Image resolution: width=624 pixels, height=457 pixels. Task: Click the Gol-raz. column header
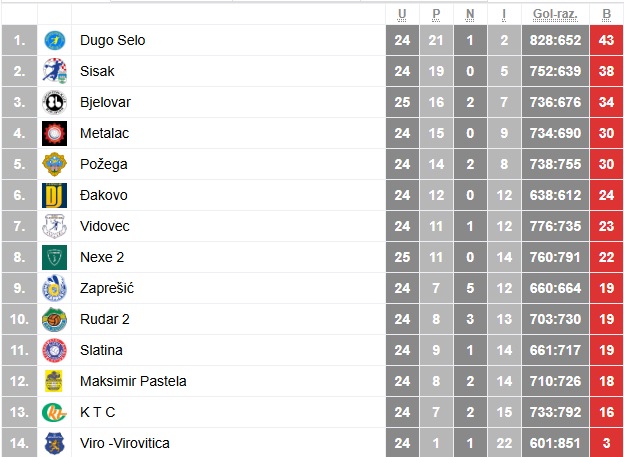coord(555,14)
